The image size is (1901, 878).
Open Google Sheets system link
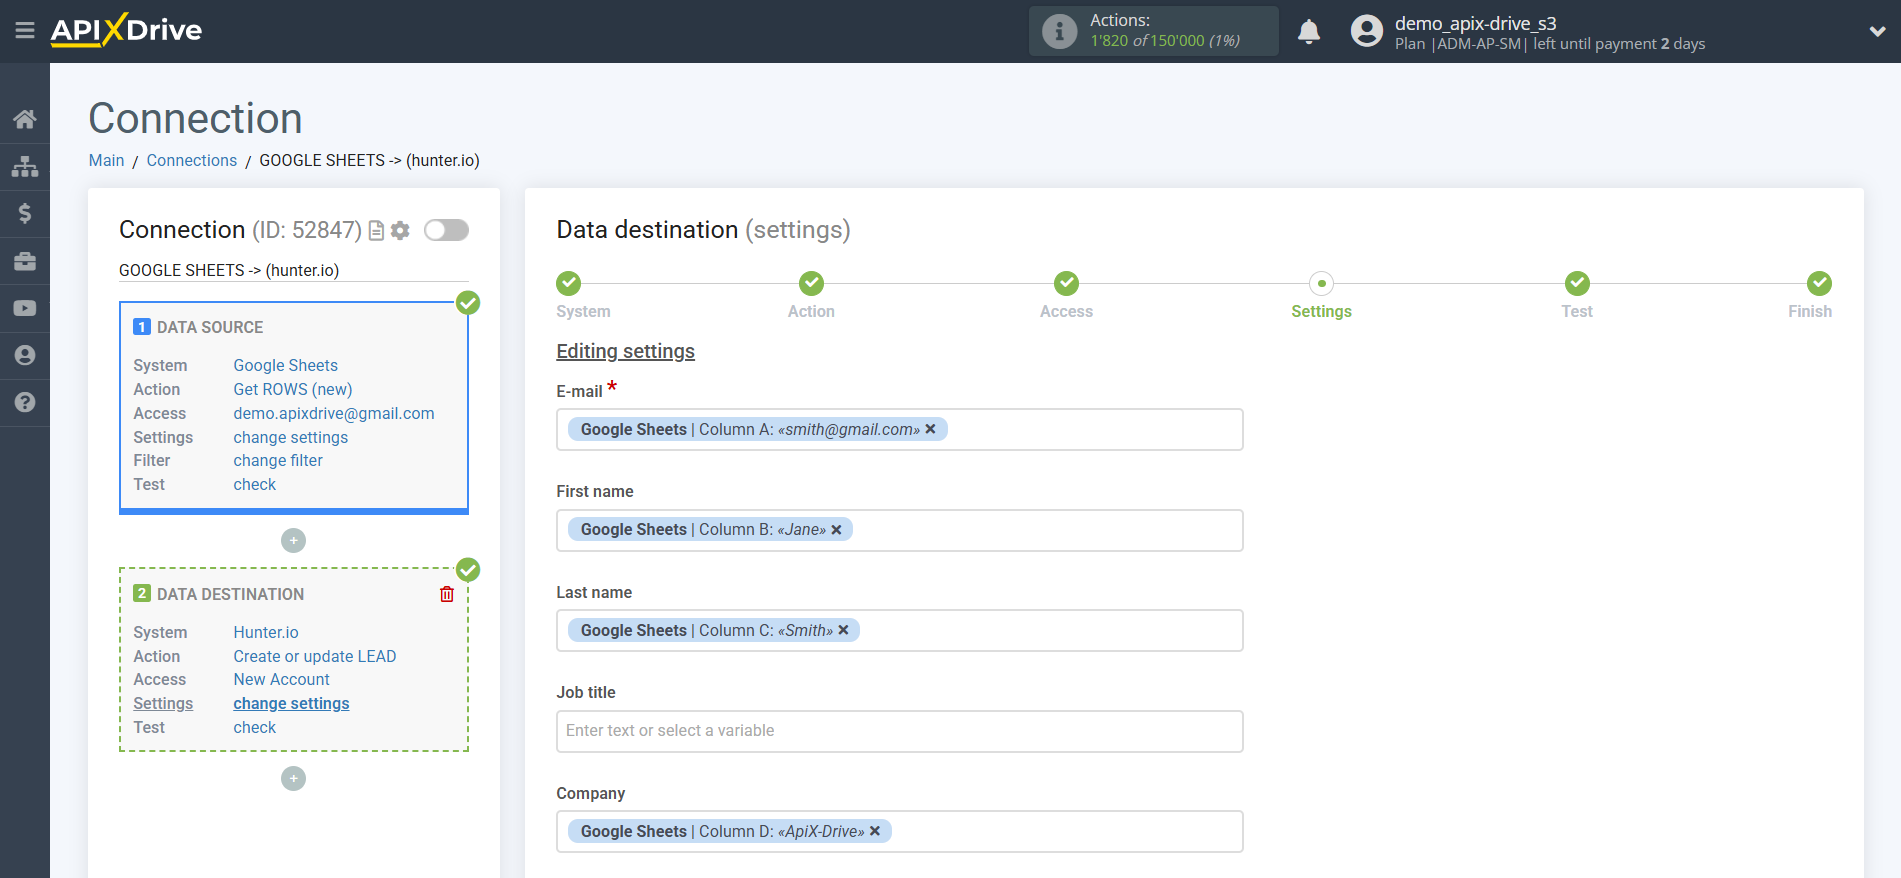click(286, 365)
